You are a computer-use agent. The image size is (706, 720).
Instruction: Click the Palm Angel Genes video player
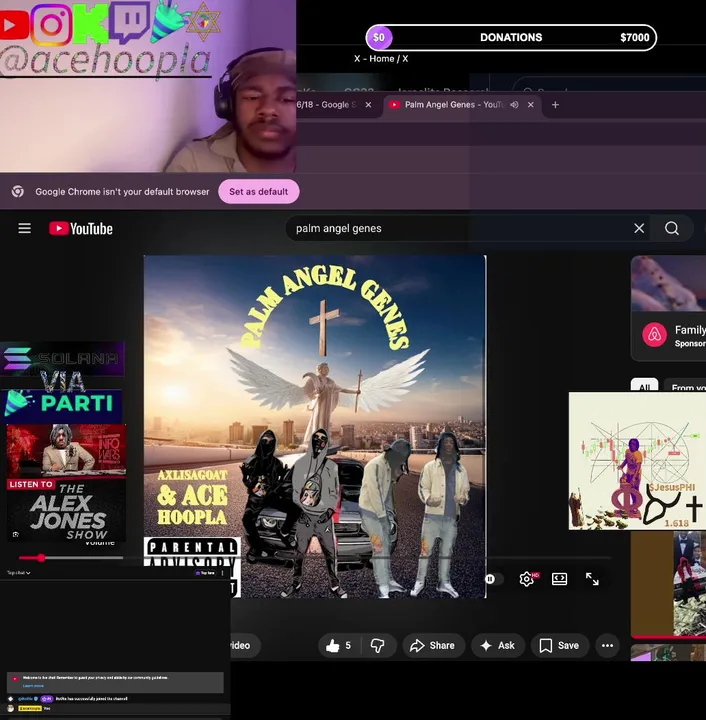coord(315,426)
